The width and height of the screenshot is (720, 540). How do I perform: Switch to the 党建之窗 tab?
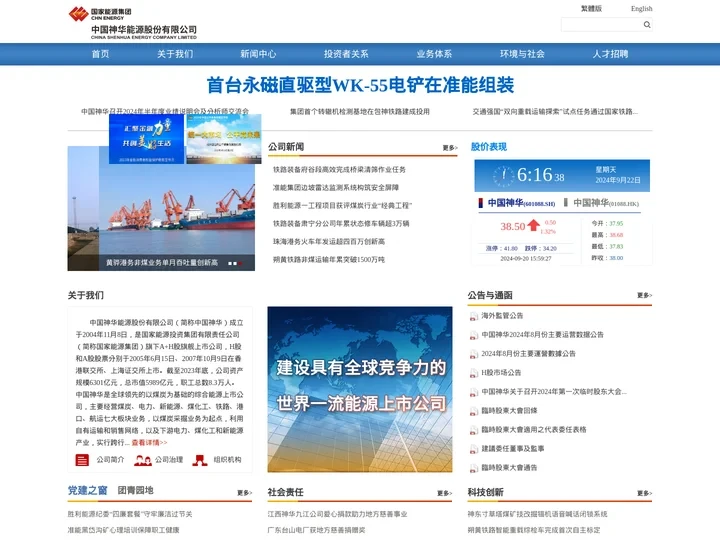(87, 490)
